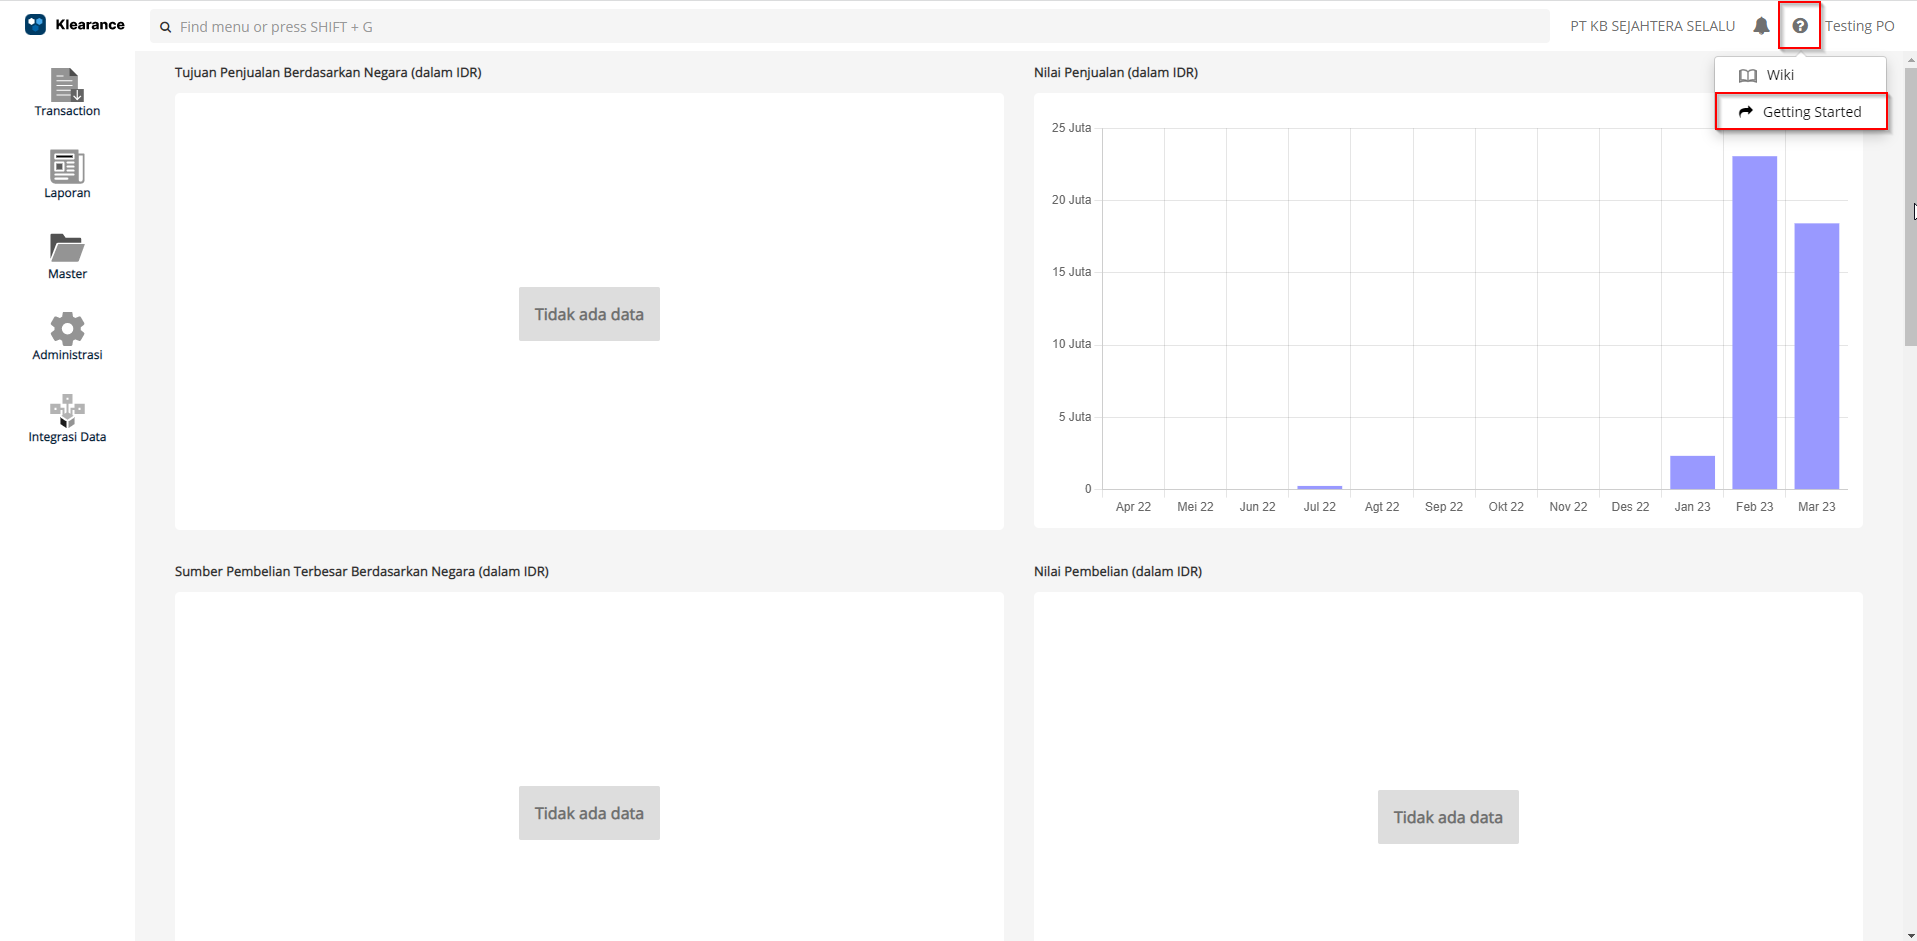Click the scrollbar down arrow
Viewport: 1917px width, 941px height.
[x=1910, y=935]
